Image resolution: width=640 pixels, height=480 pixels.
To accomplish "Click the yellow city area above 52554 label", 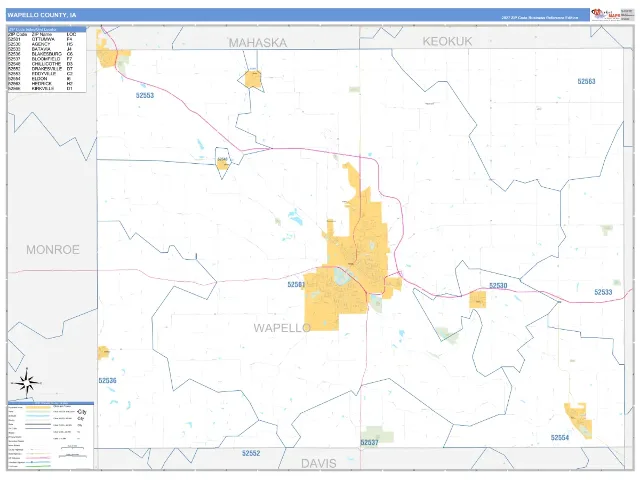I will point(579,420).
